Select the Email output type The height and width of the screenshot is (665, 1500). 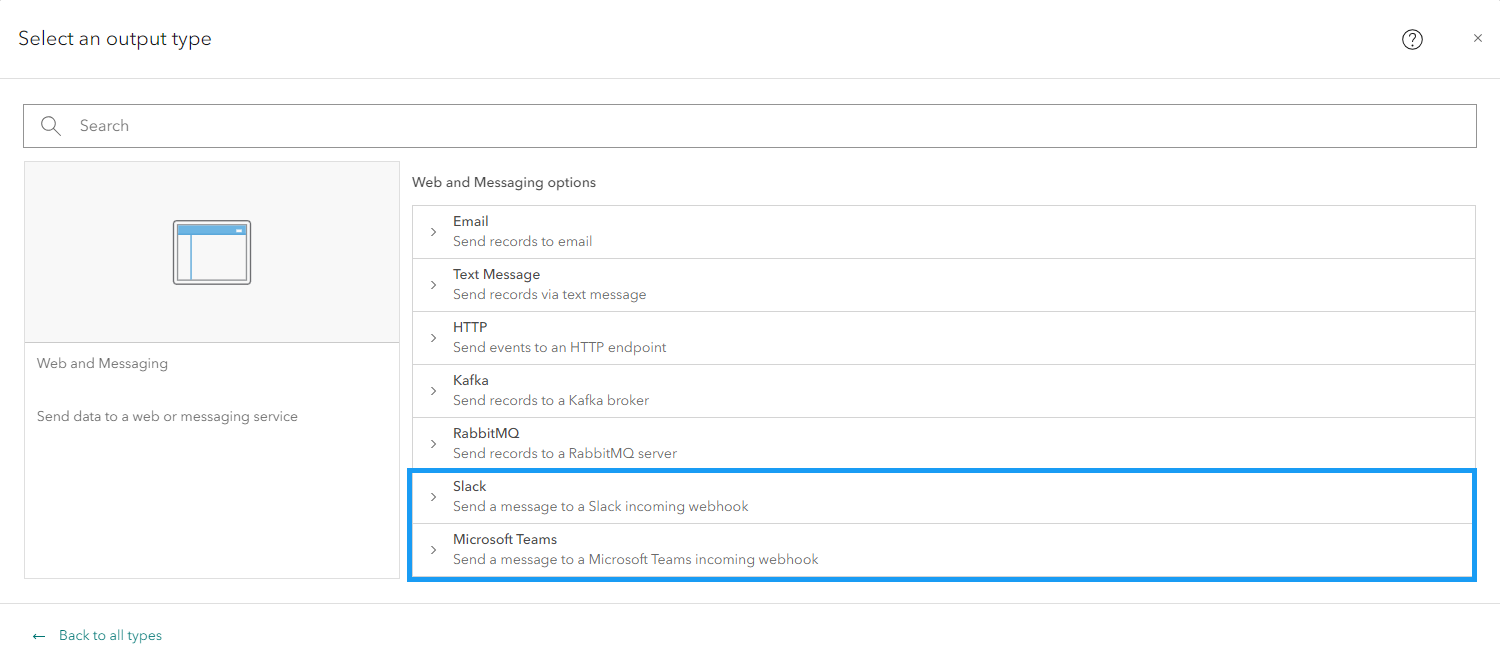(x=522, y=231)
